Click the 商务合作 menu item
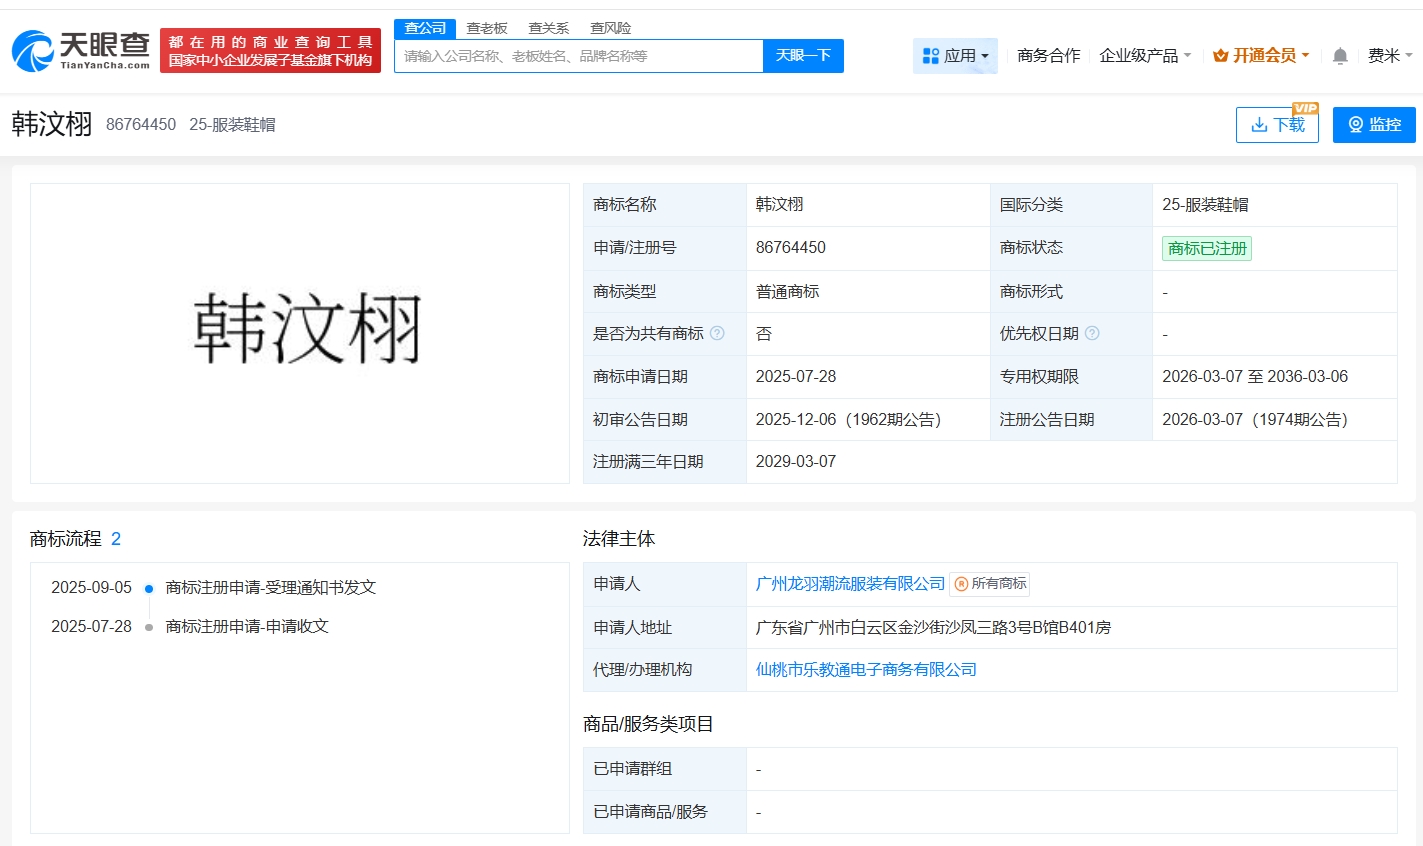The image size is (1423, 846). click(1048, 56)
